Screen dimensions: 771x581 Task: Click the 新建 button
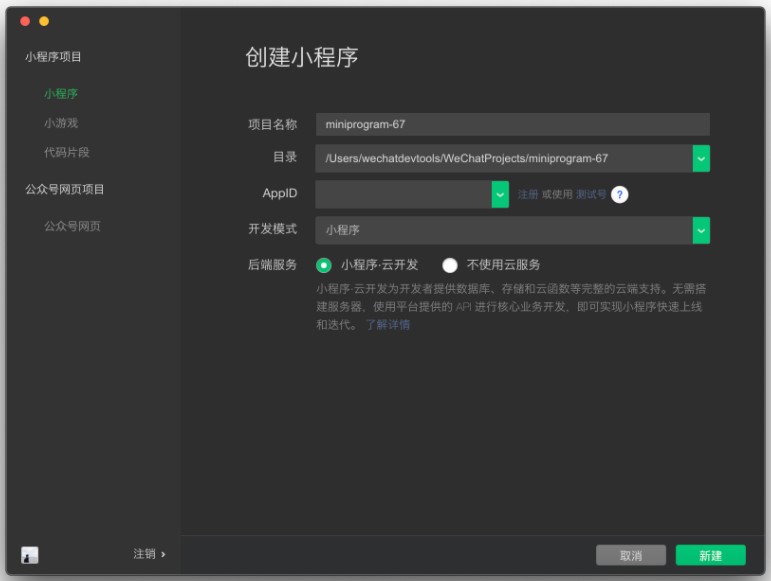tap(711, 555)
